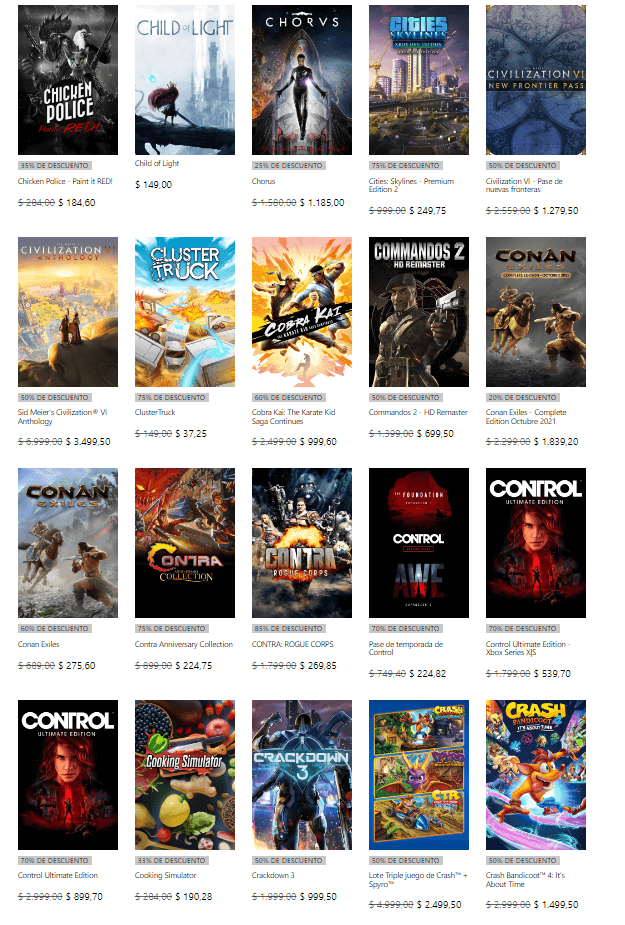Select the Crackdown 3 cover art
The image size is (625, 925).
(x=302, y=775)
